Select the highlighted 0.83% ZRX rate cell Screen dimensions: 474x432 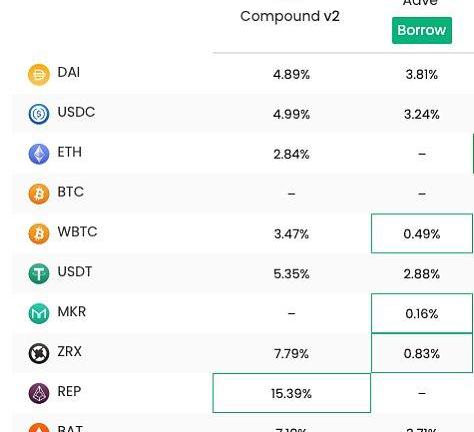tap(422, 353)
